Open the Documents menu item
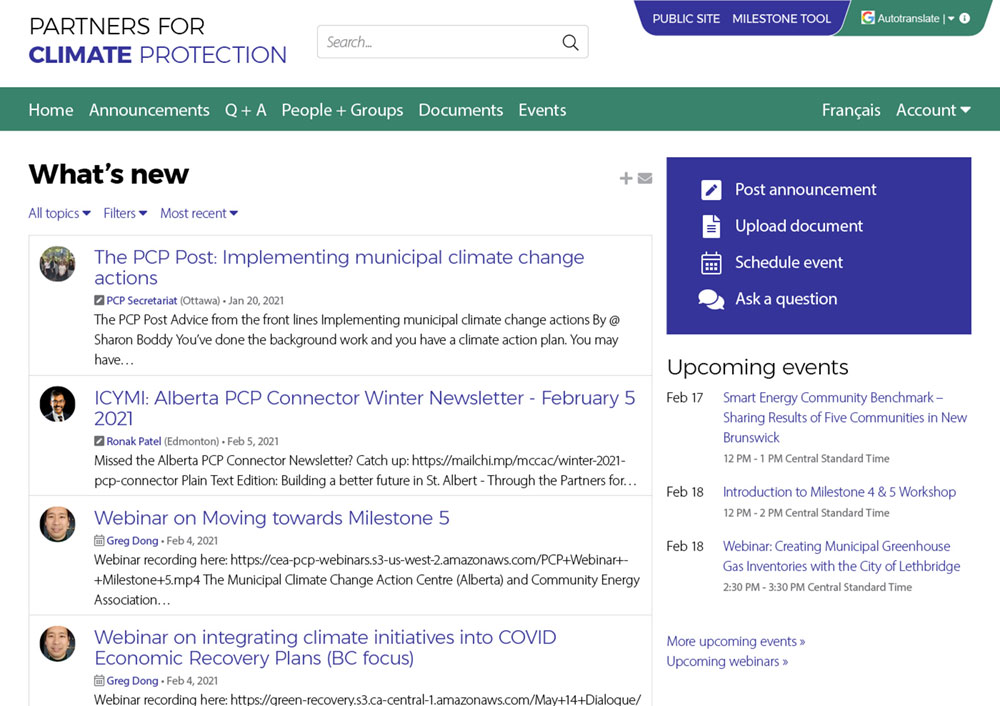 (460, 110)
